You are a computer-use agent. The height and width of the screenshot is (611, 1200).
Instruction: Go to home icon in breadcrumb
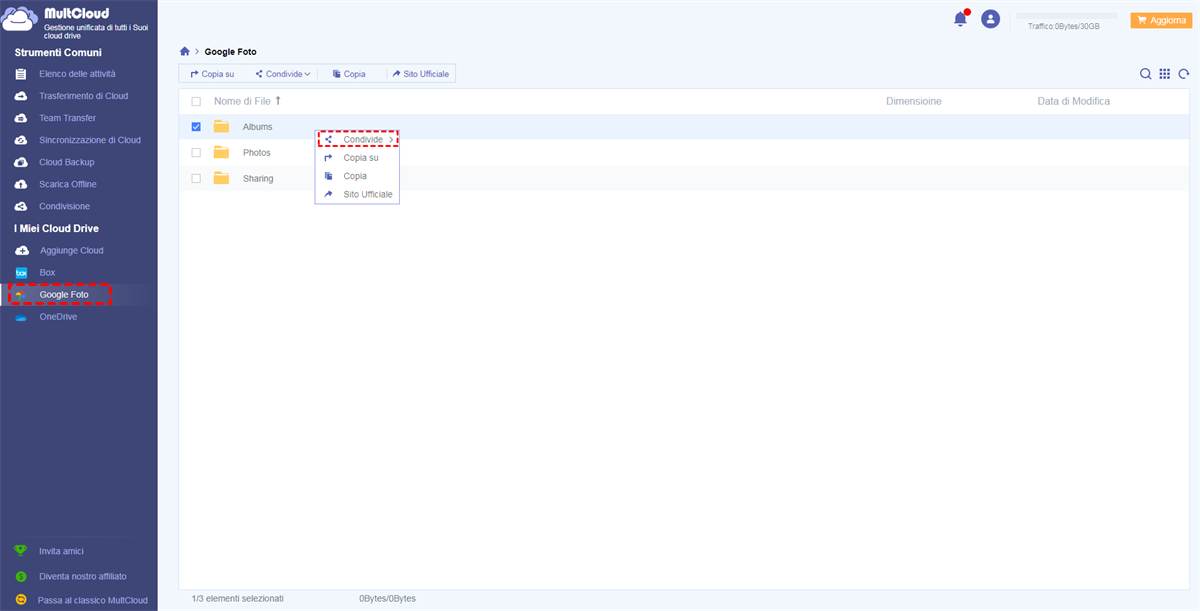coord(184,51)
